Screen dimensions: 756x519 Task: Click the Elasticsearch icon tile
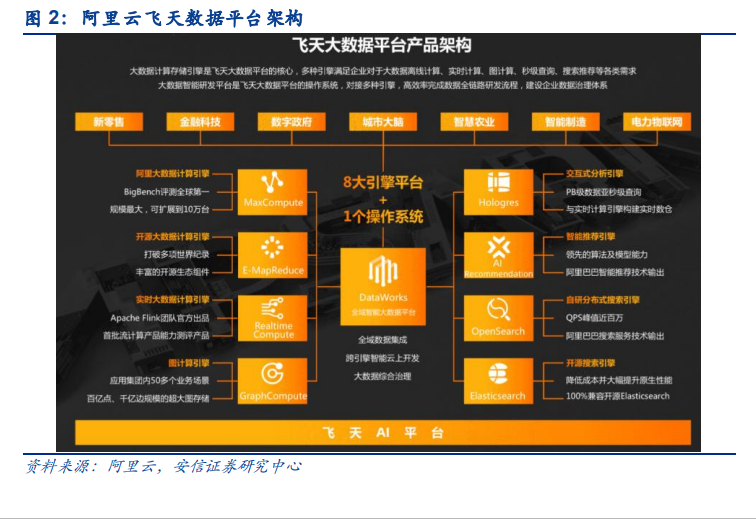(x=499, y=381)
